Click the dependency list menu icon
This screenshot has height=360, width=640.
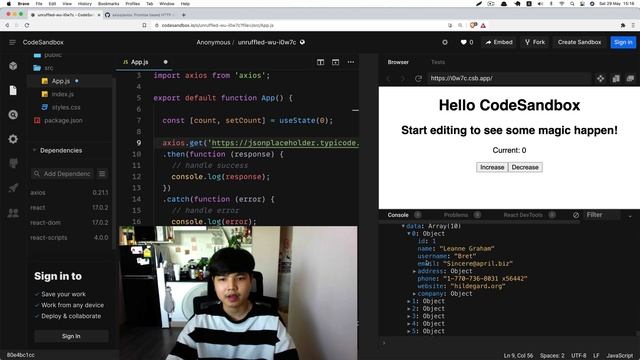click(102, 174)
